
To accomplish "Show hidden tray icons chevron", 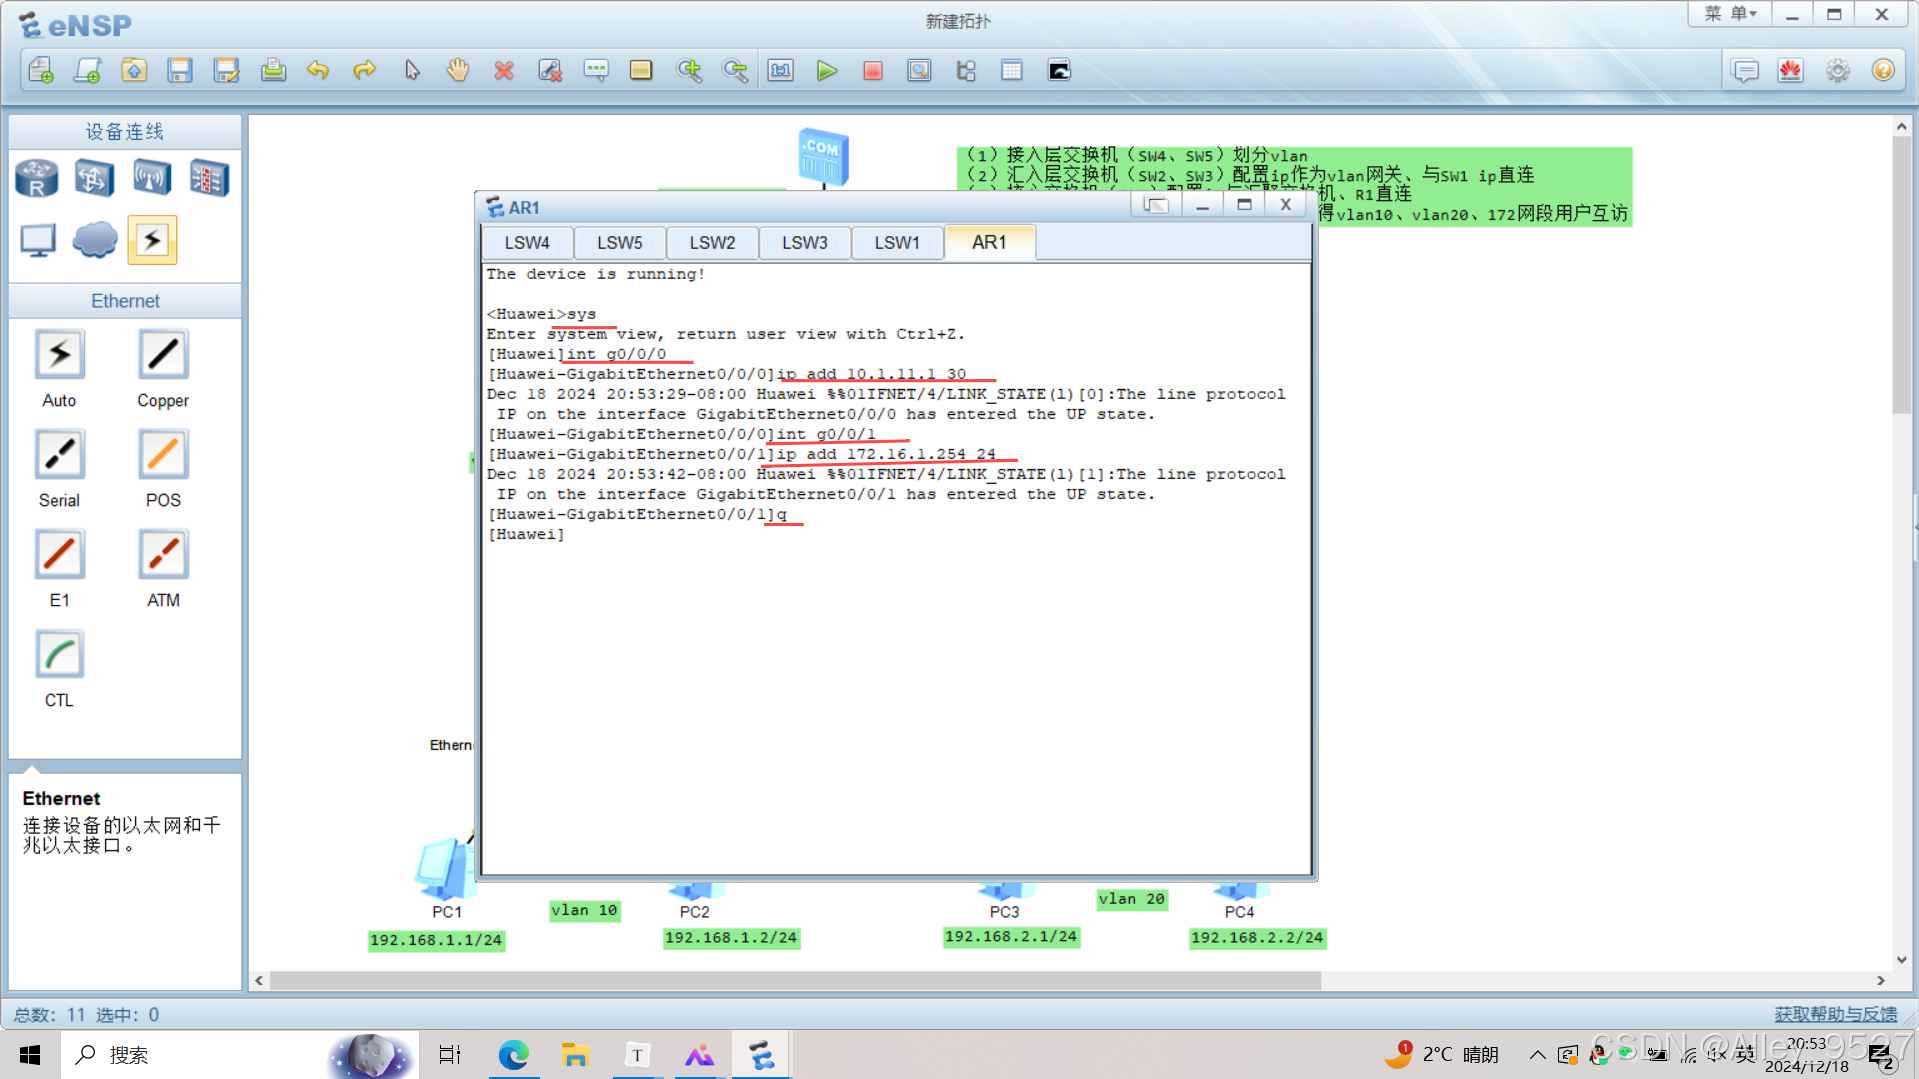I will coord(1537,1055).
